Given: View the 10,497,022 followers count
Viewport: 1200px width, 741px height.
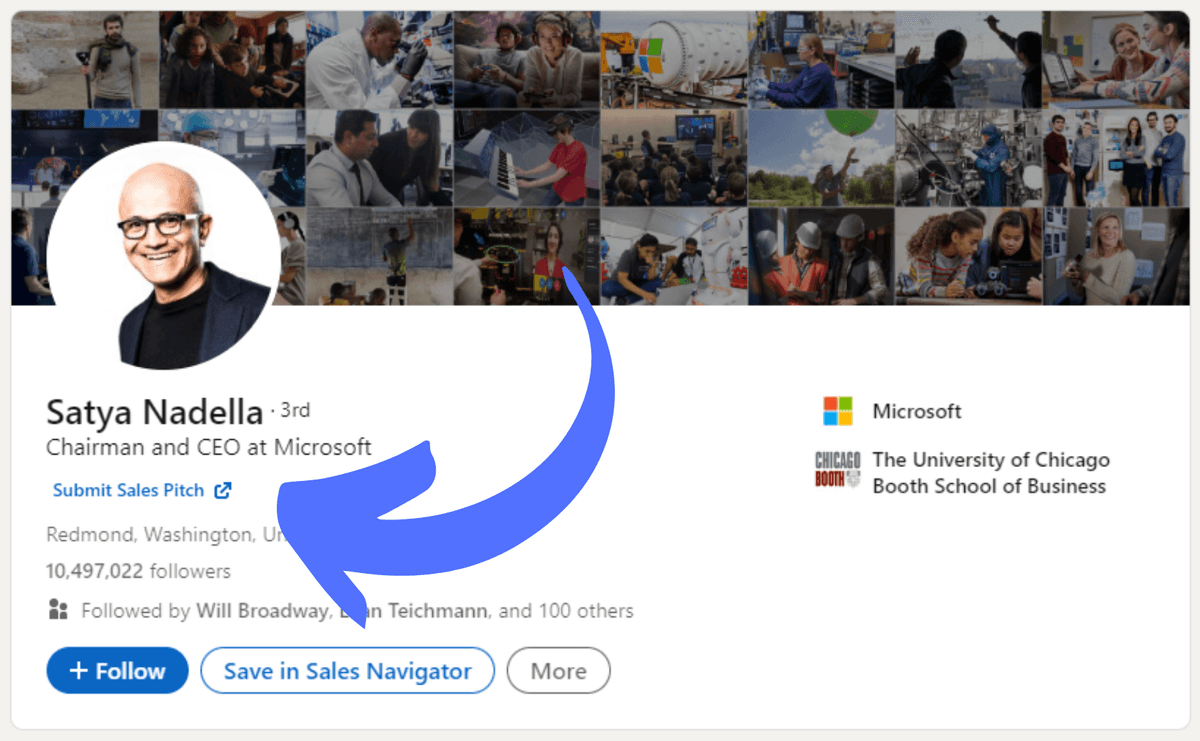Looking at the screenshot, I should click(x=138, y=572).
